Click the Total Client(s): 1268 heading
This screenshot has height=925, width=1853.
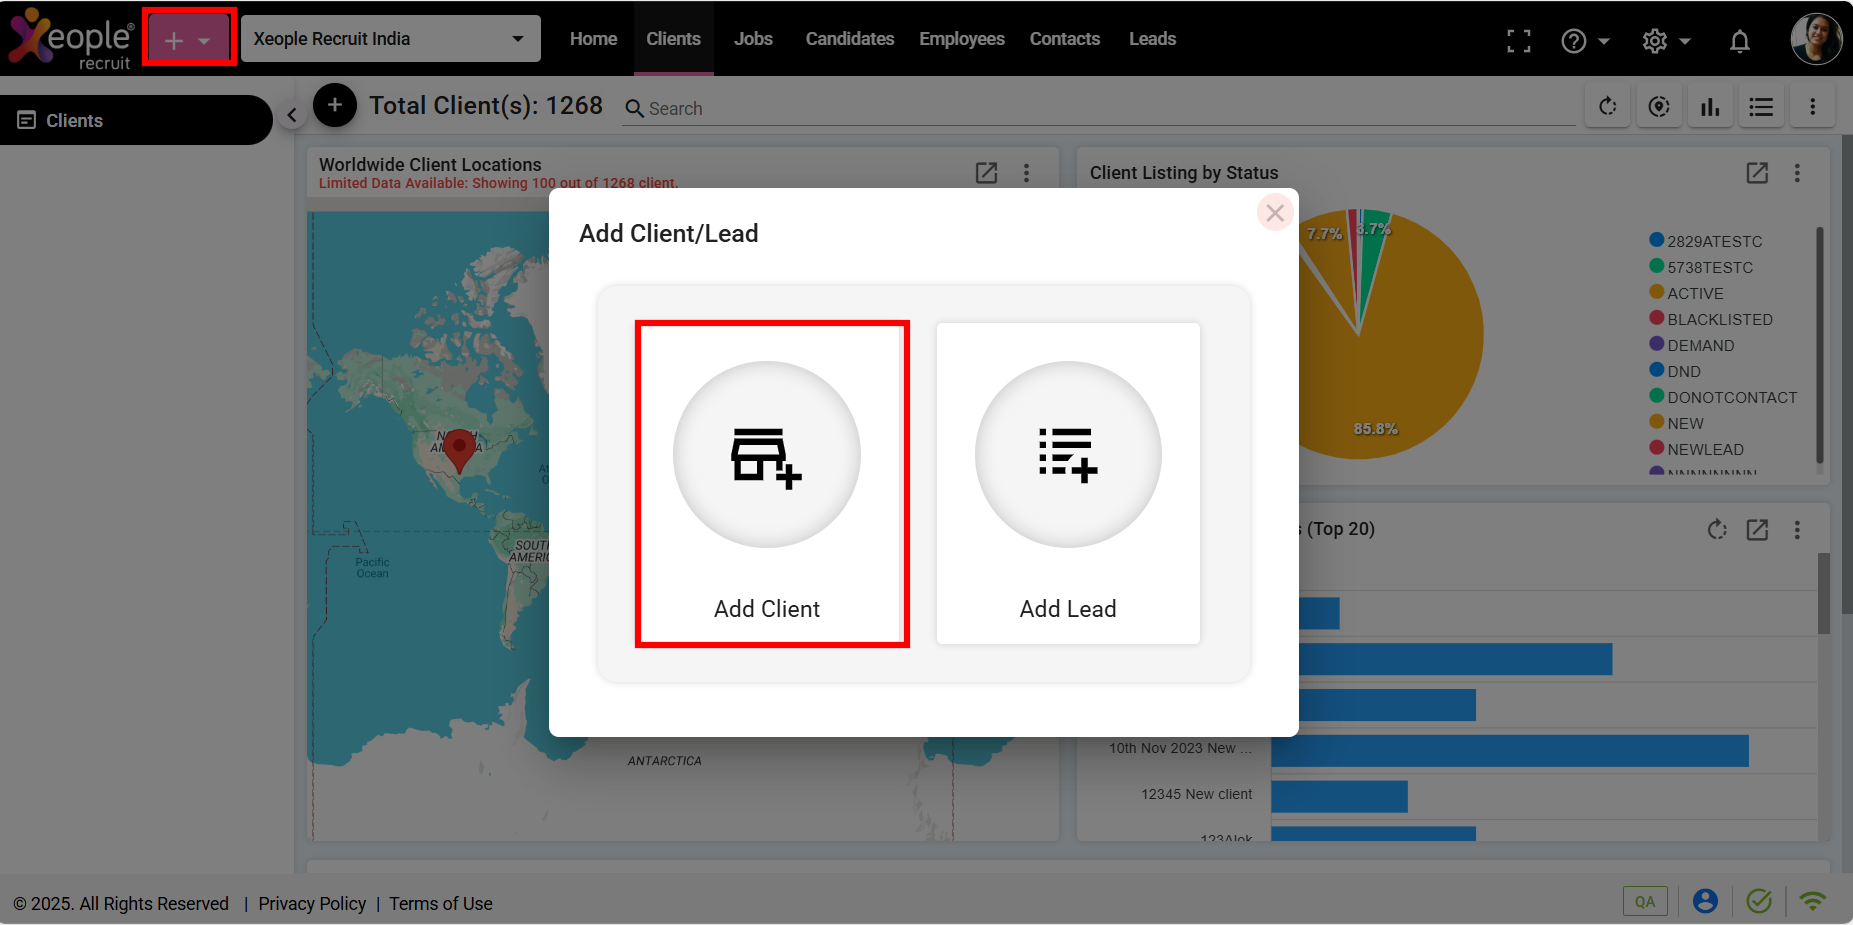(486, 105)
